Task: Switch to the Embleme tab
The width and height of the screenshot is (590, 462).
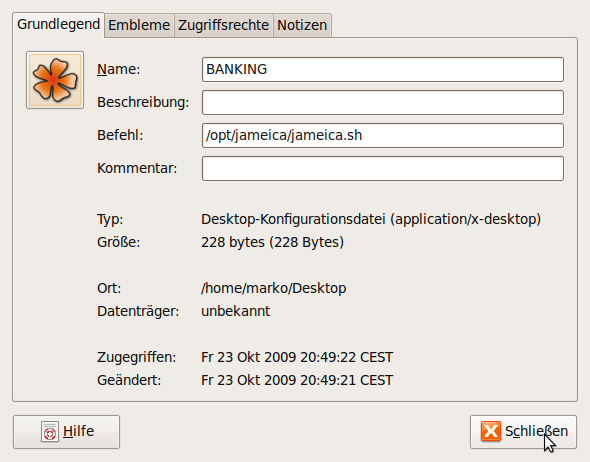Action: click(139, 25)
